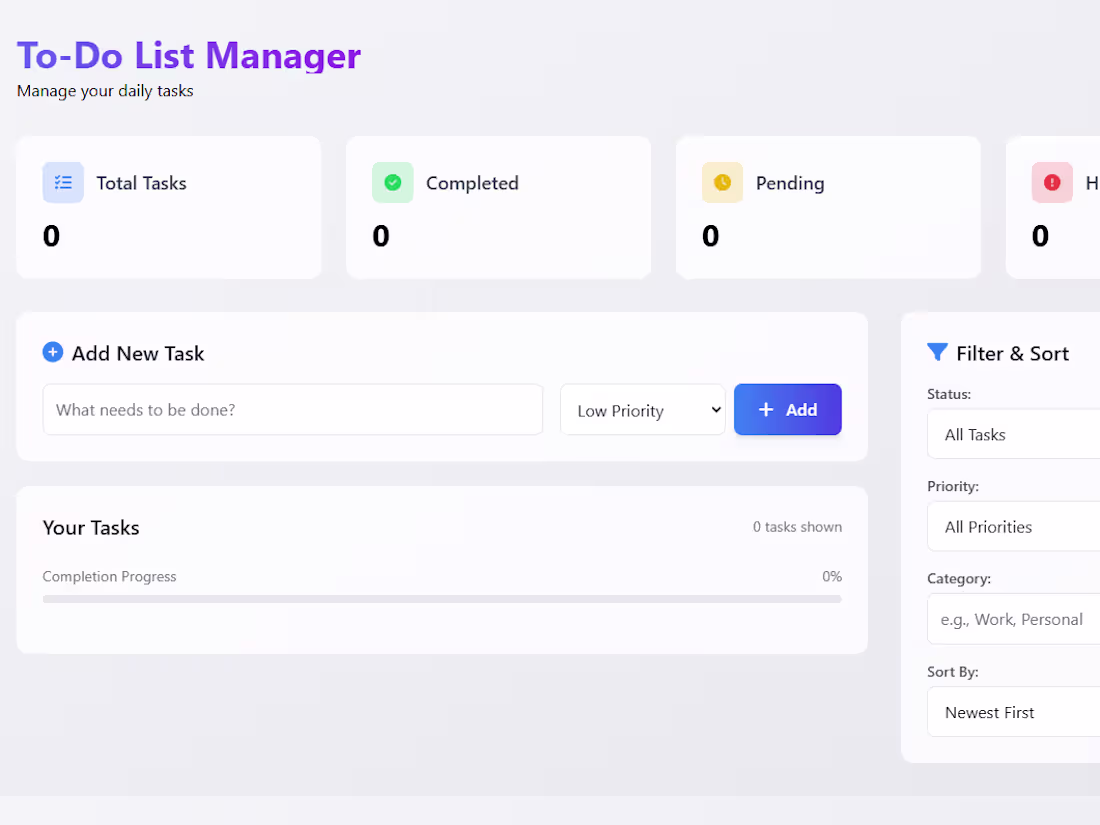Click the 0 tasks shown label

pyautogui.click(x=797, y=526)
